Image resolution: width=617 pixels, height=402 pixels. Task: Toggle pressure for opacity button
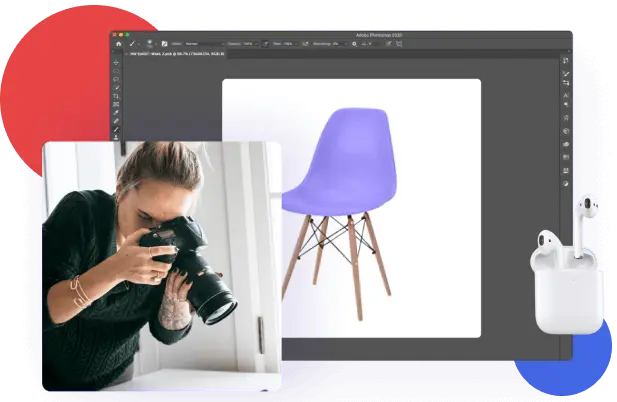point(264,44)
